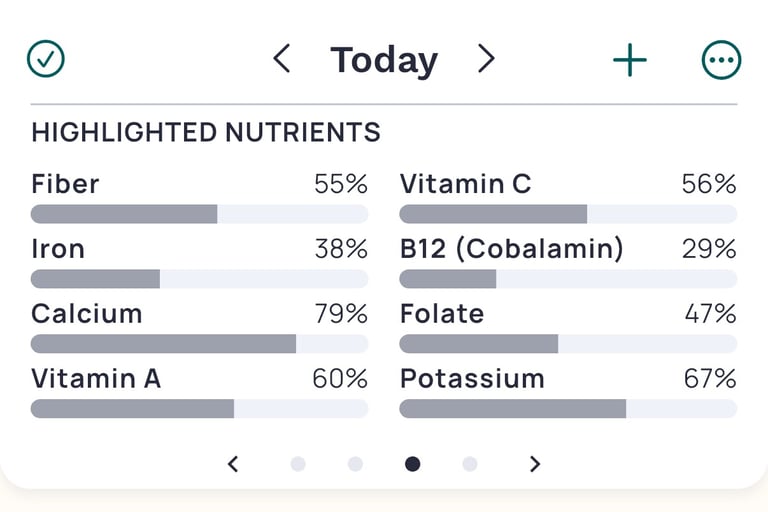This screenshot has width=768, height=512.
Task: Select the Iron nutrient label
Action: coord(58,249)
